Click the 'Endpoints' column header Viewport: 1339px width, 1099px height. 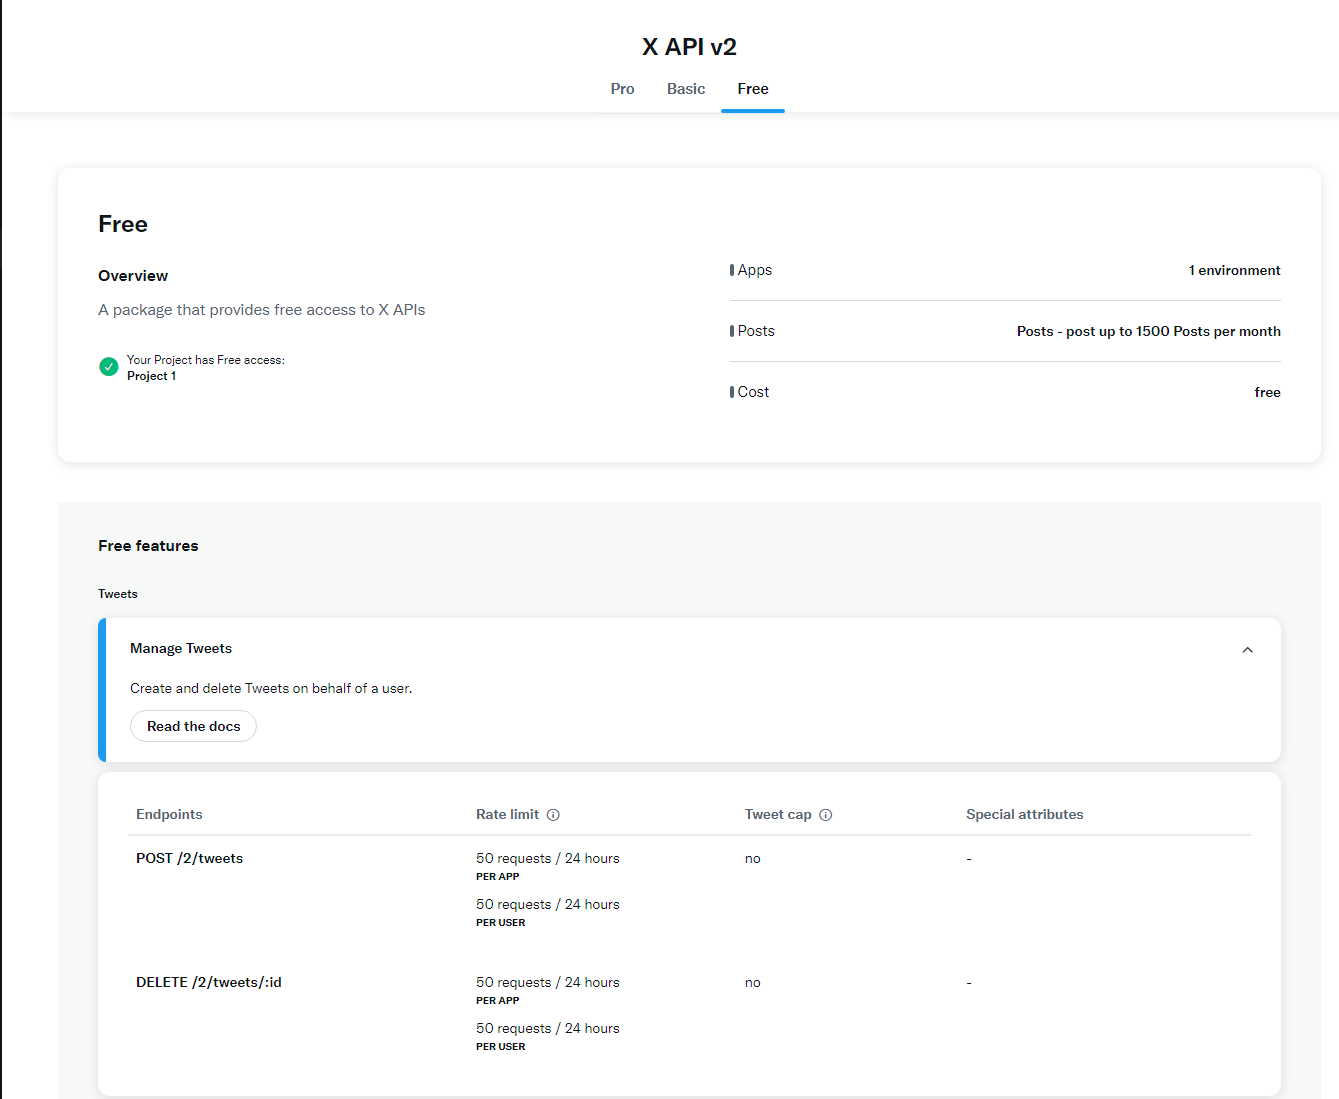(169, 814)
